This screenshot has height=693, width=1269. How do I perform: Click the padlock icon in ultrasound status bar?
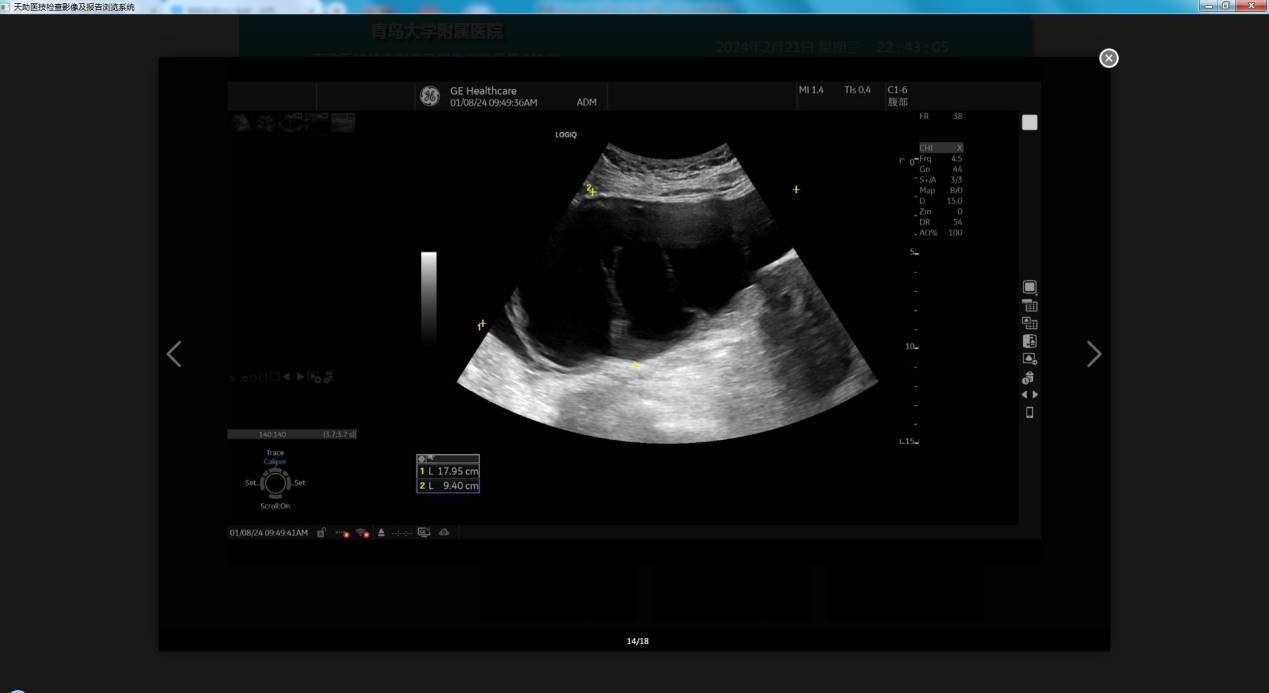click(321, 533)
